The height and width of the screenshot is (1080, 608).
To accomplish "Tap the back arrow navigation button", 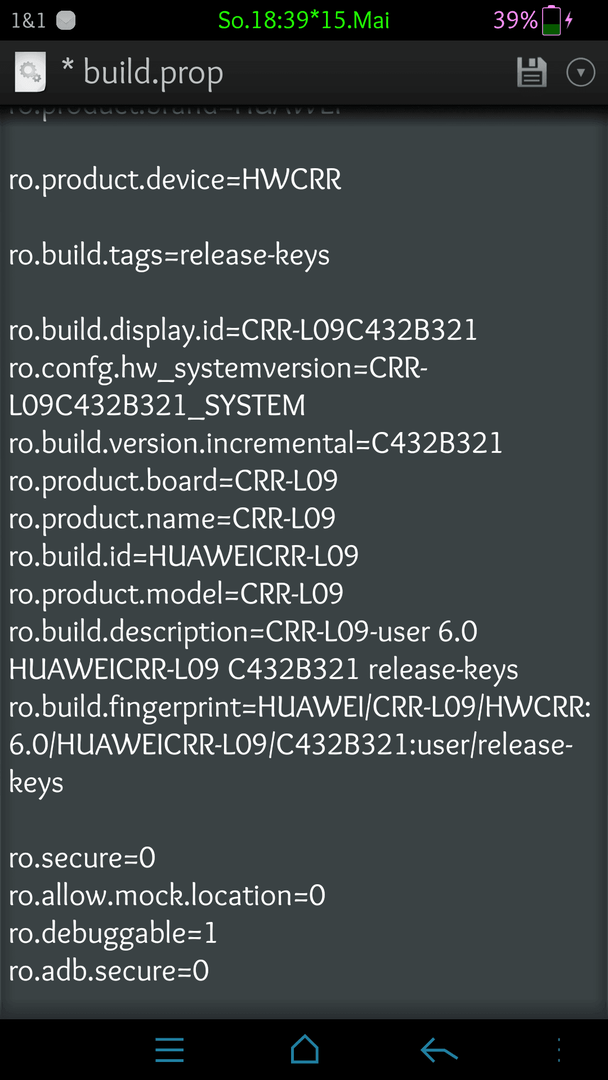I will [439, 1050].
